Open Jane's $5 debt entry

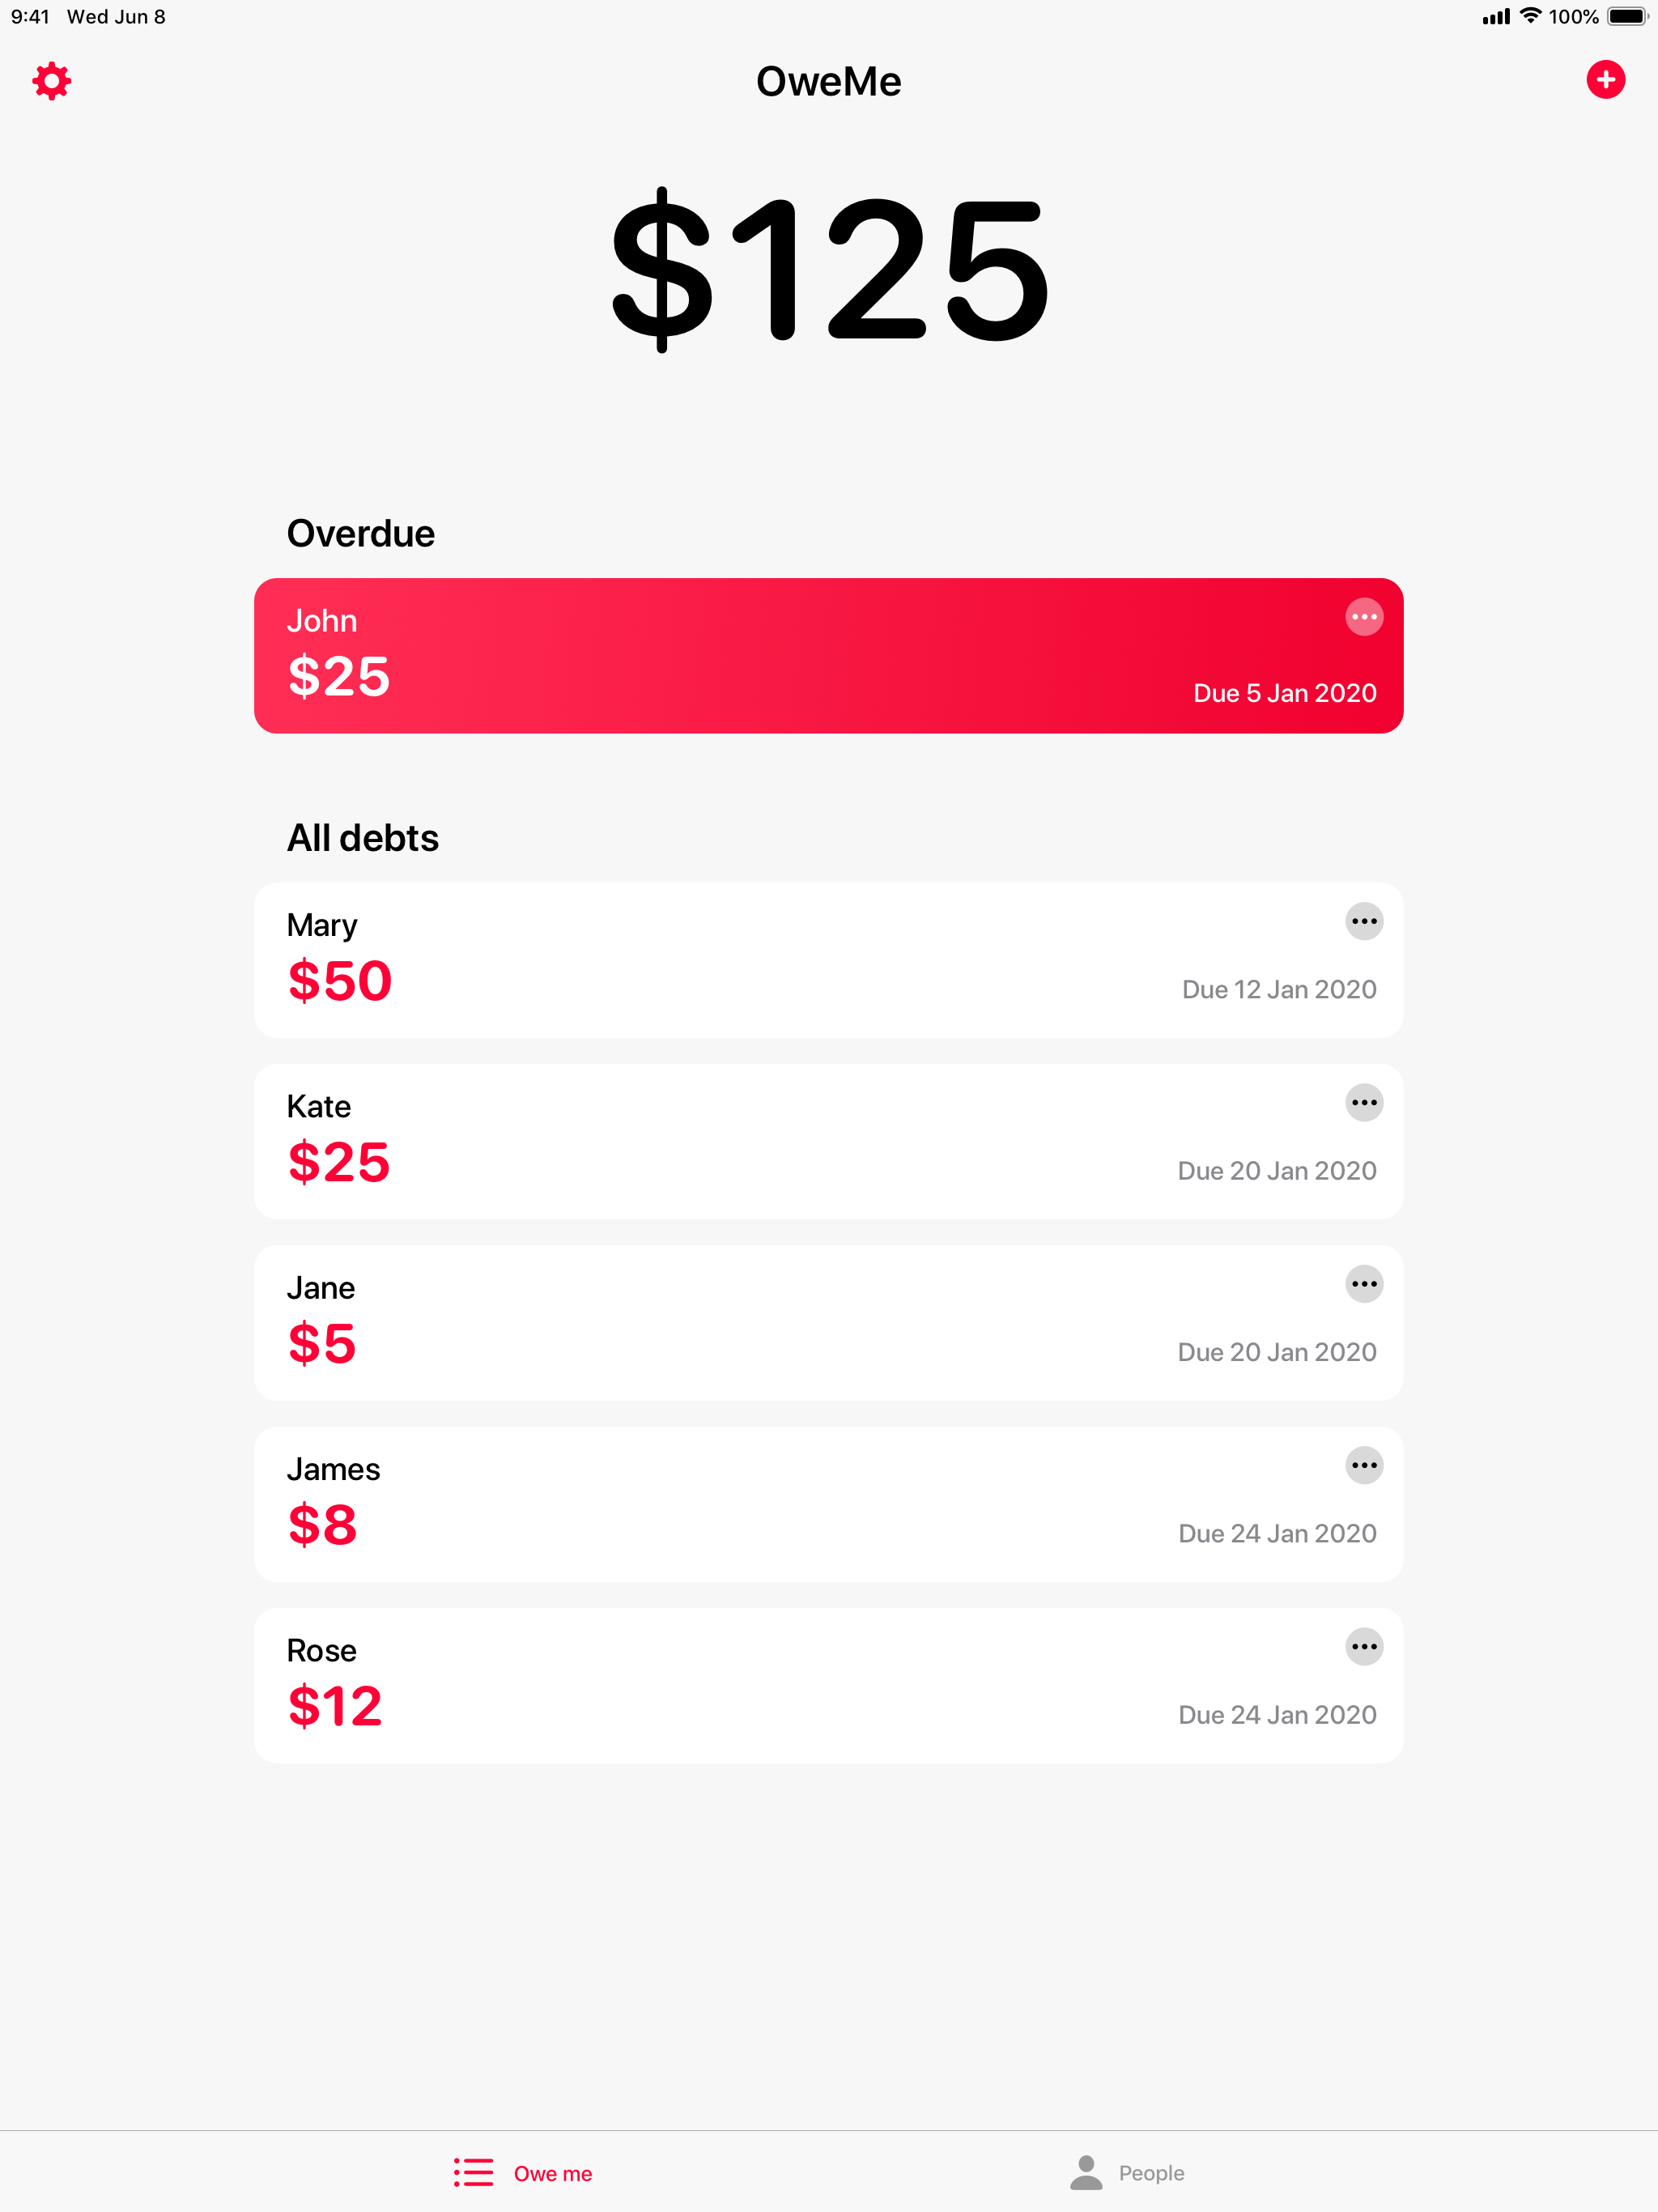(828, 1322)
